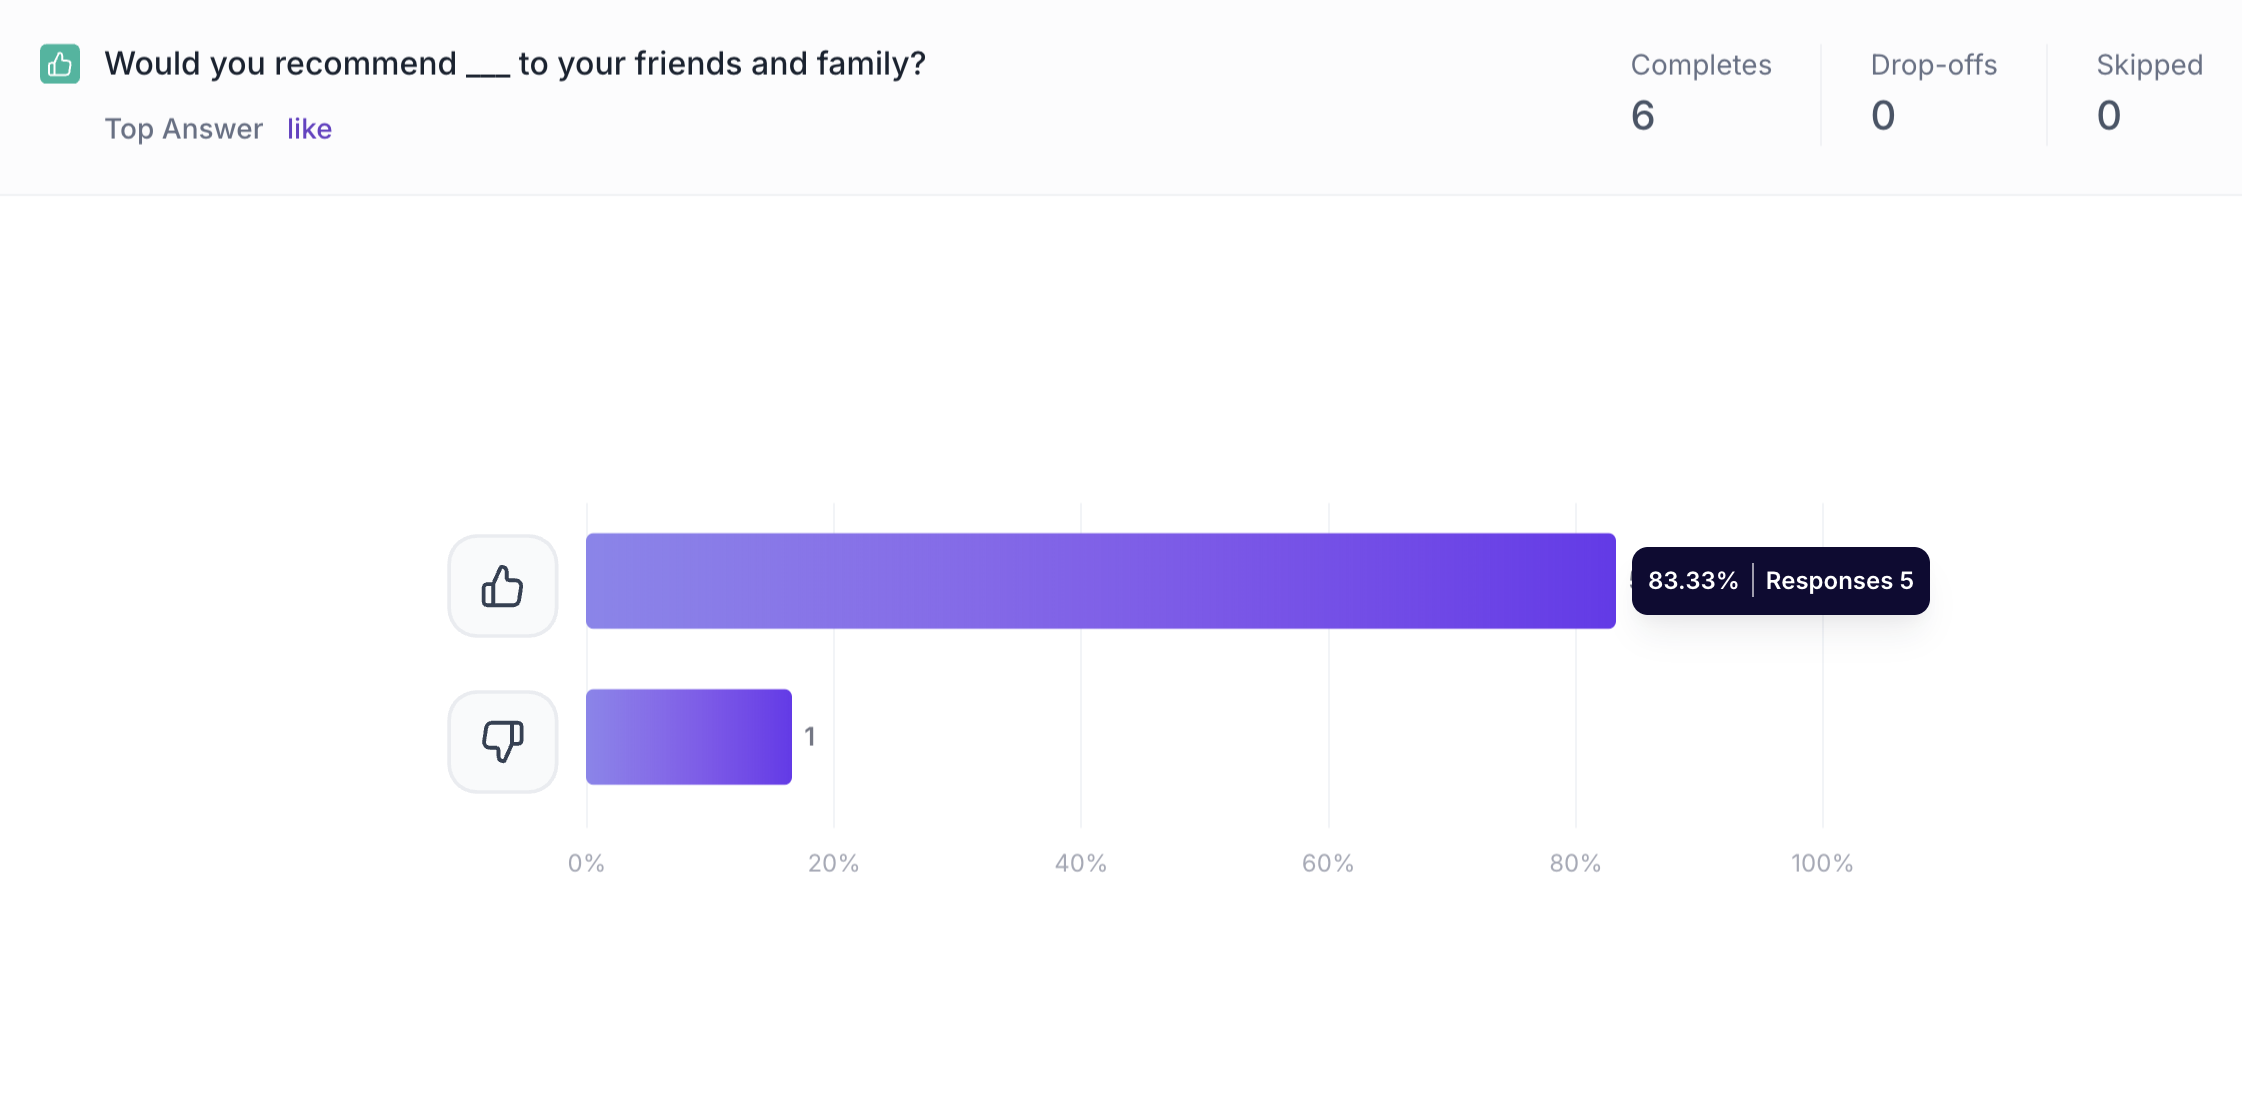Click the Completes stat label
The height and width of the screenshot is (1110, 2242).
(1700, 65)
